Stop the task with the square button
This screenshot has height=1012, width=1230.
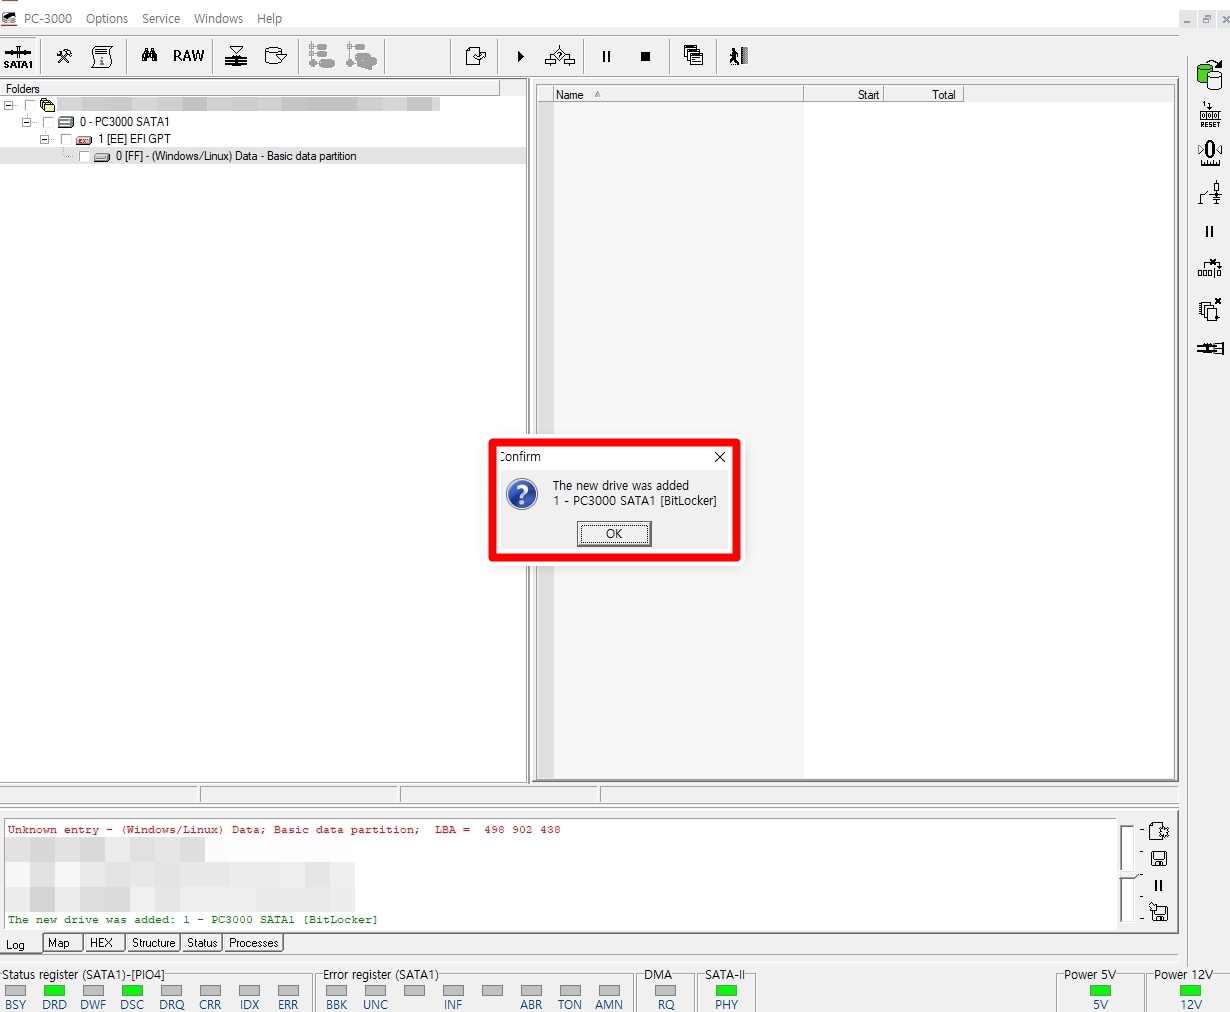click(x=645, y=56)
